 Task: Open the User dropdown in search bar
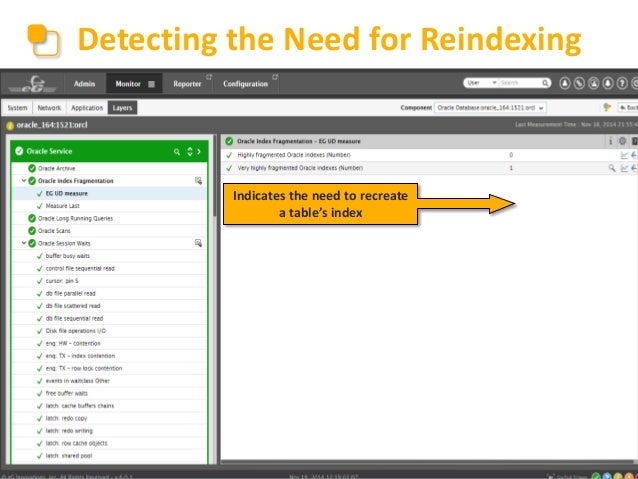coord(482,83)
